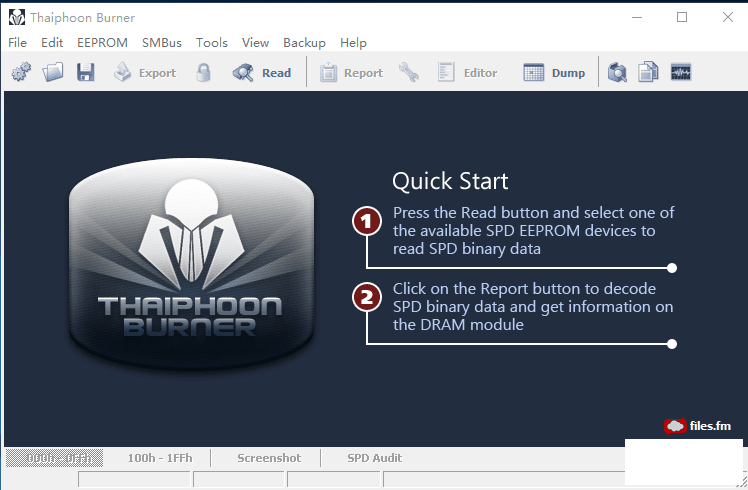The width and height of the screenshot is (748, 490).
Task: Switch to the SPD Audit tab
Action: click(x=374, y=458)
